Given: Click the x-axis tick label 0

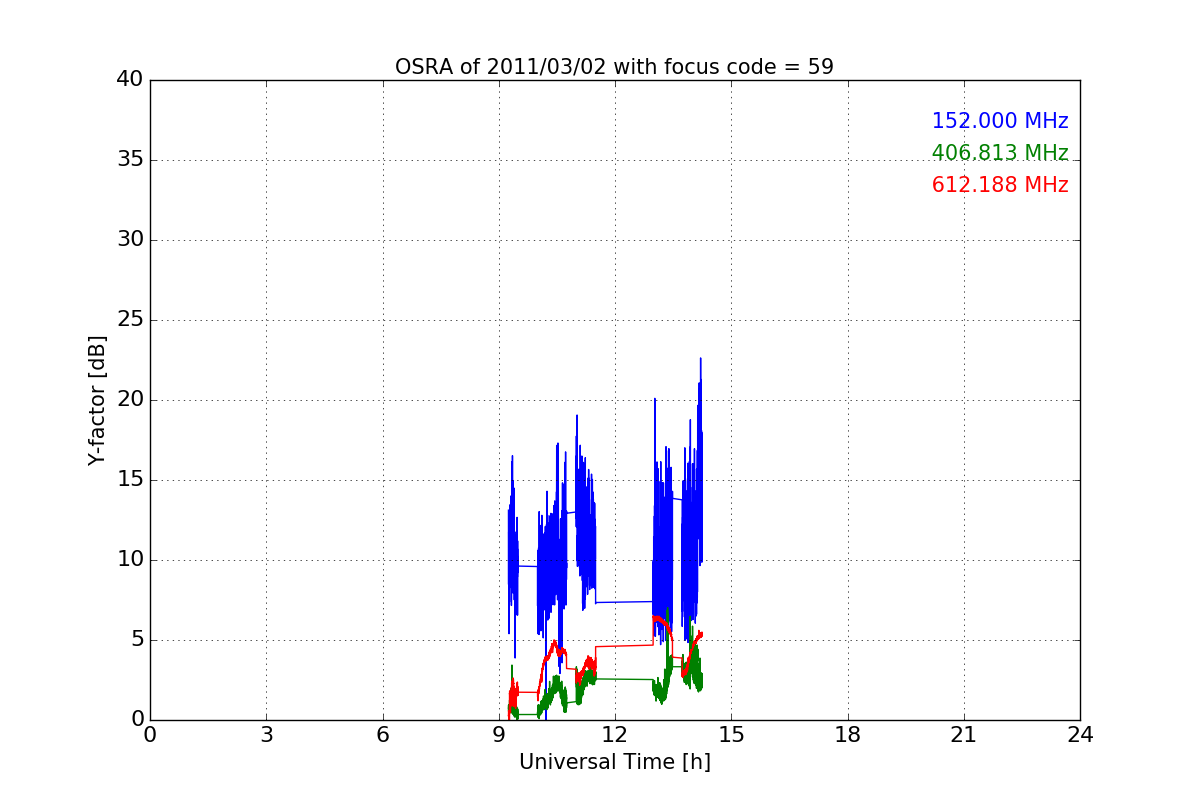Looking at the screenshot, I should (x=150, y=735).
